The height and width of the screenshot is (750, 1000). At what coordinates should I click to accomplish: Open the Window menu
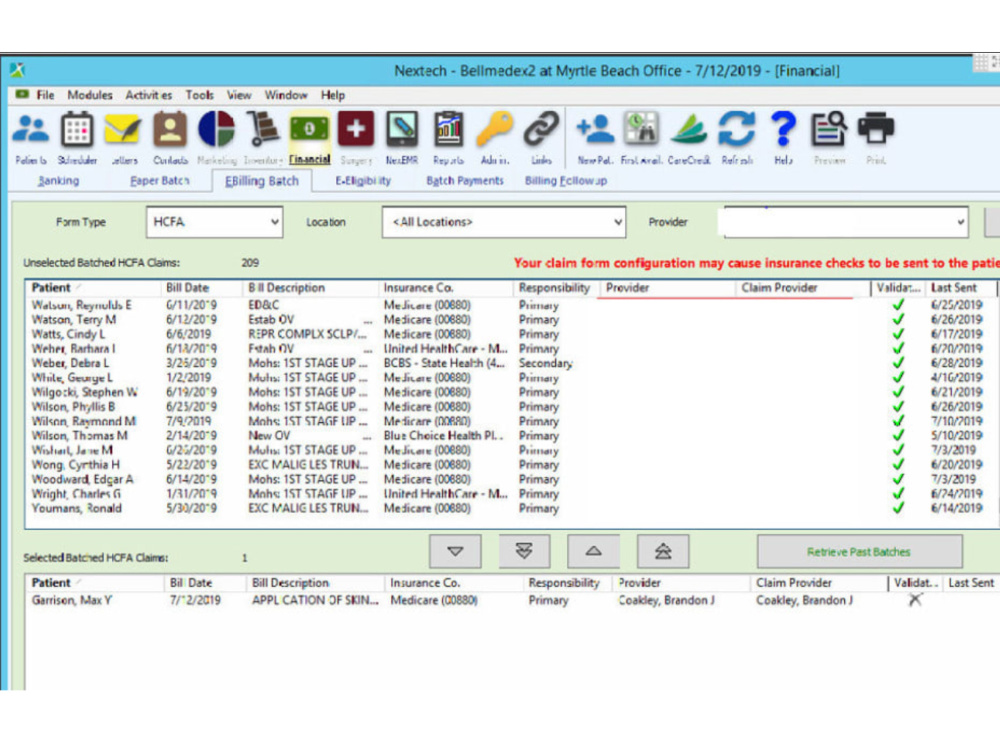[286, 95]
